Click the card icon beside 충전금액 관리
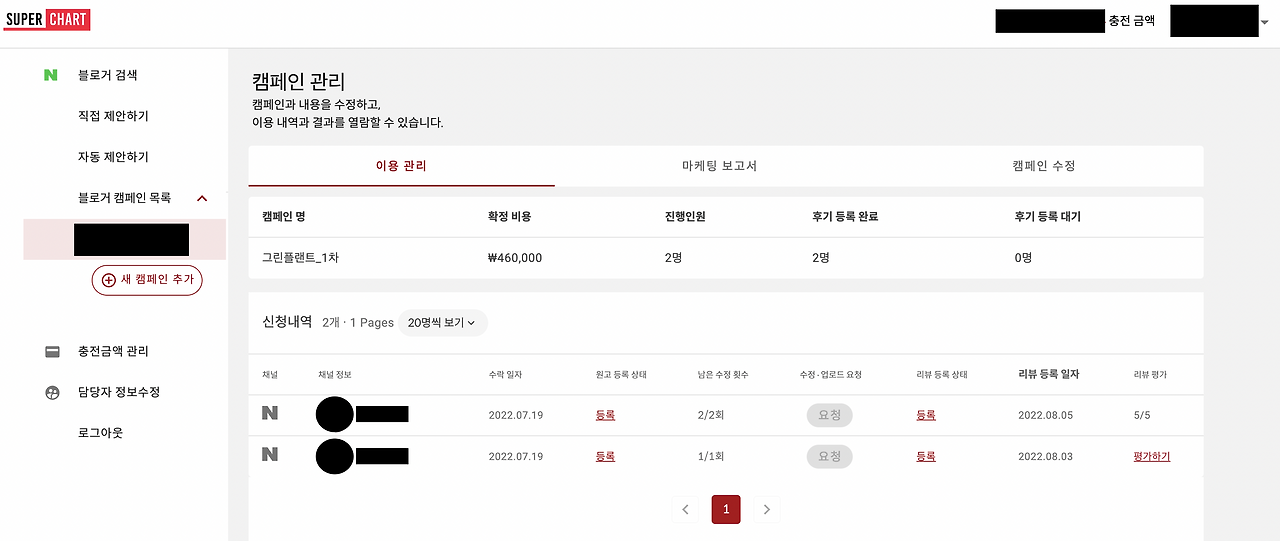The image size is (1280, 541). (53, 352)
